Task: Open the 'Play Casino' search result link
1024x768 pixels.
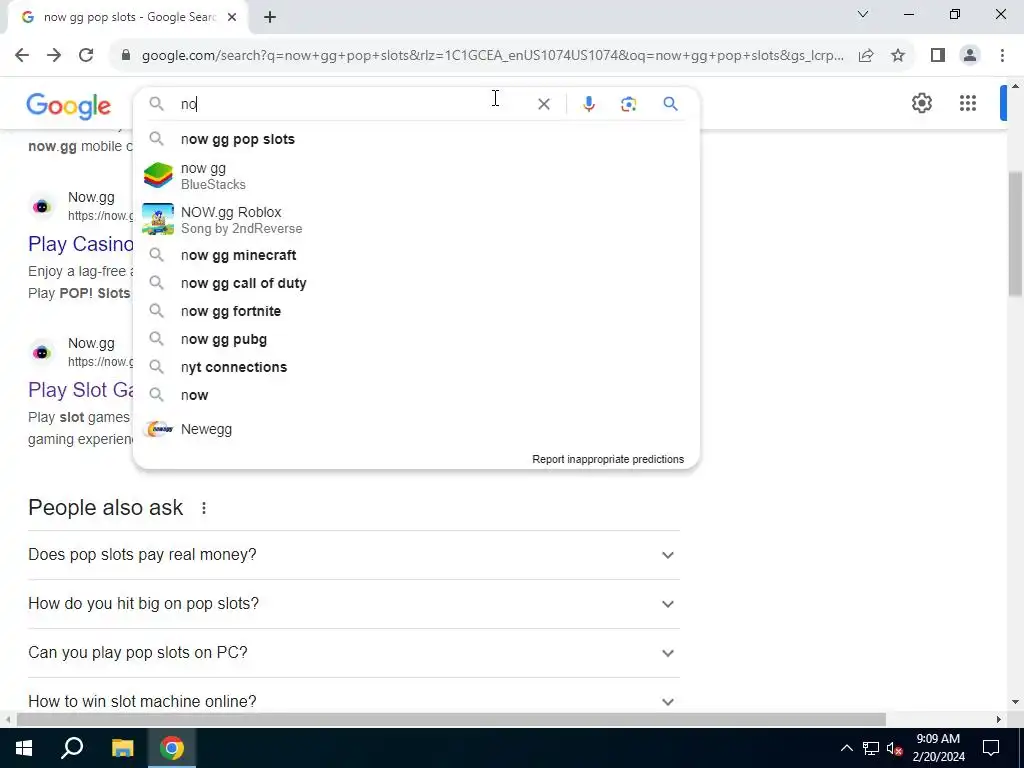Action: tap(80, 244)
